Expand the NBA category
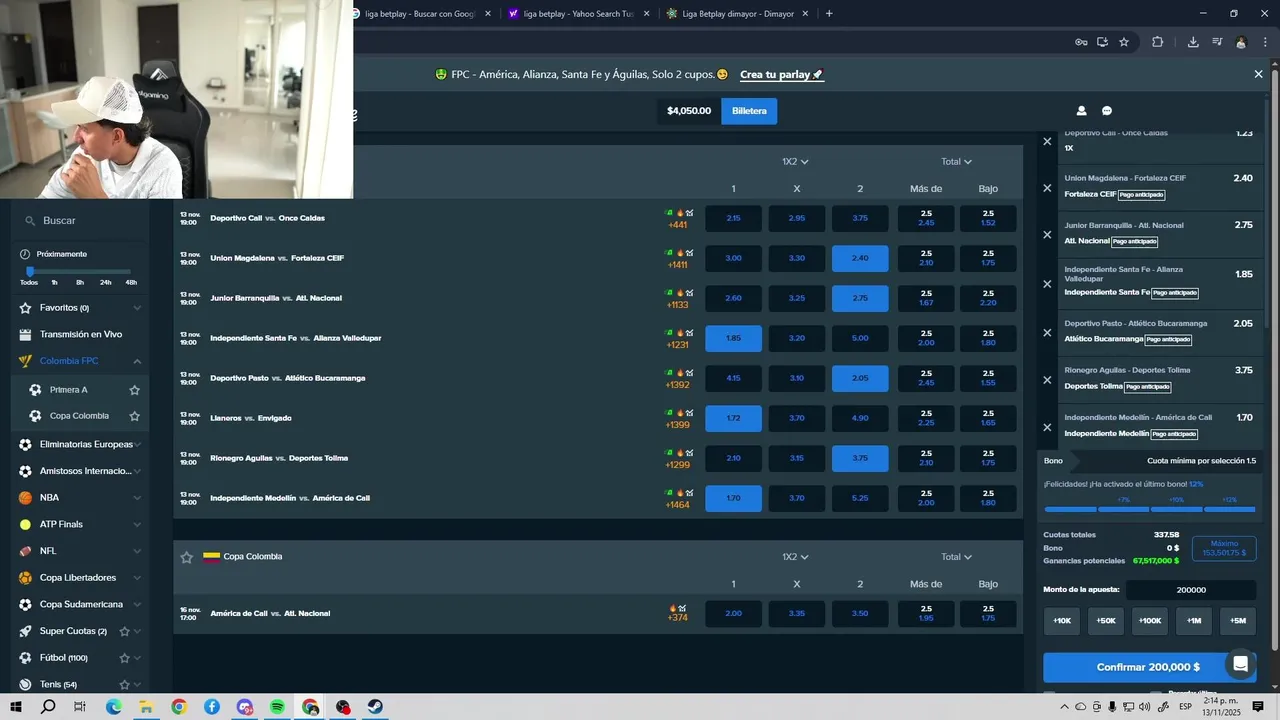 (x=137, y=497)
